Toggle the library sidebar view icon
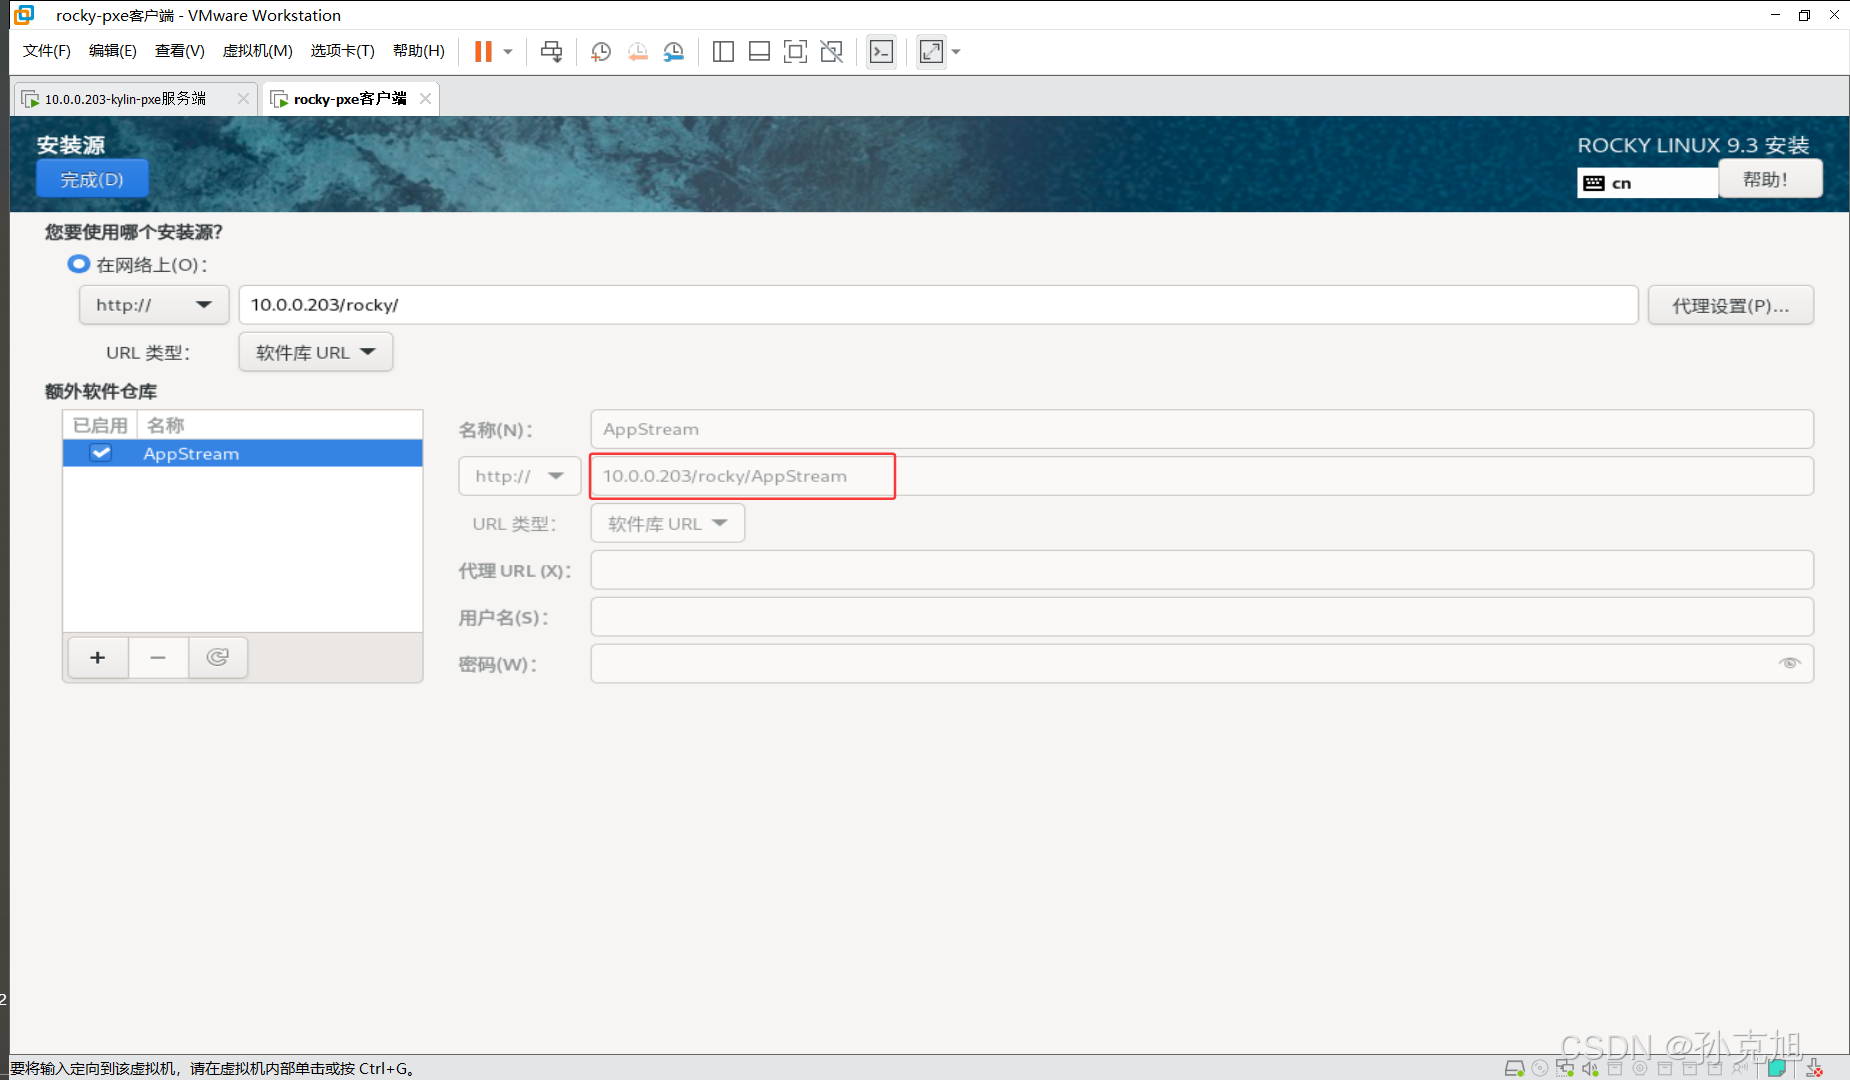This screenshot has height=1080, width=1850. [723, 51]
